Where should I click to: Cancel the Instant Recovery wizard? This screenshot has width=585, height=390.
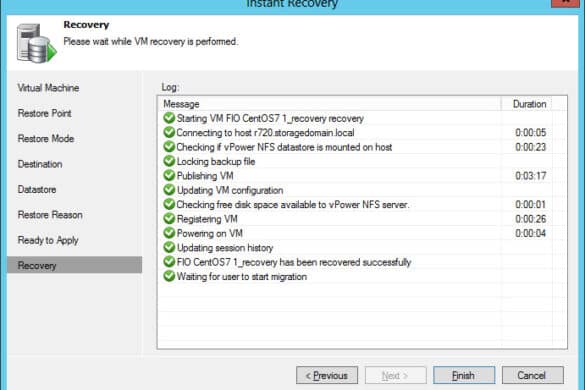pos(532,375)
